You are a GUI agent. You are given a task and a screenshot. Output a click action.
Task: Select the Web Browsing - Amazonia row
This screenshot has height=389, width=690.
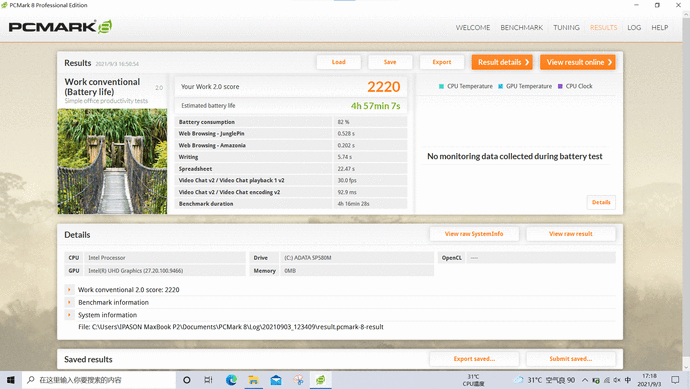[x=291, y=145]
